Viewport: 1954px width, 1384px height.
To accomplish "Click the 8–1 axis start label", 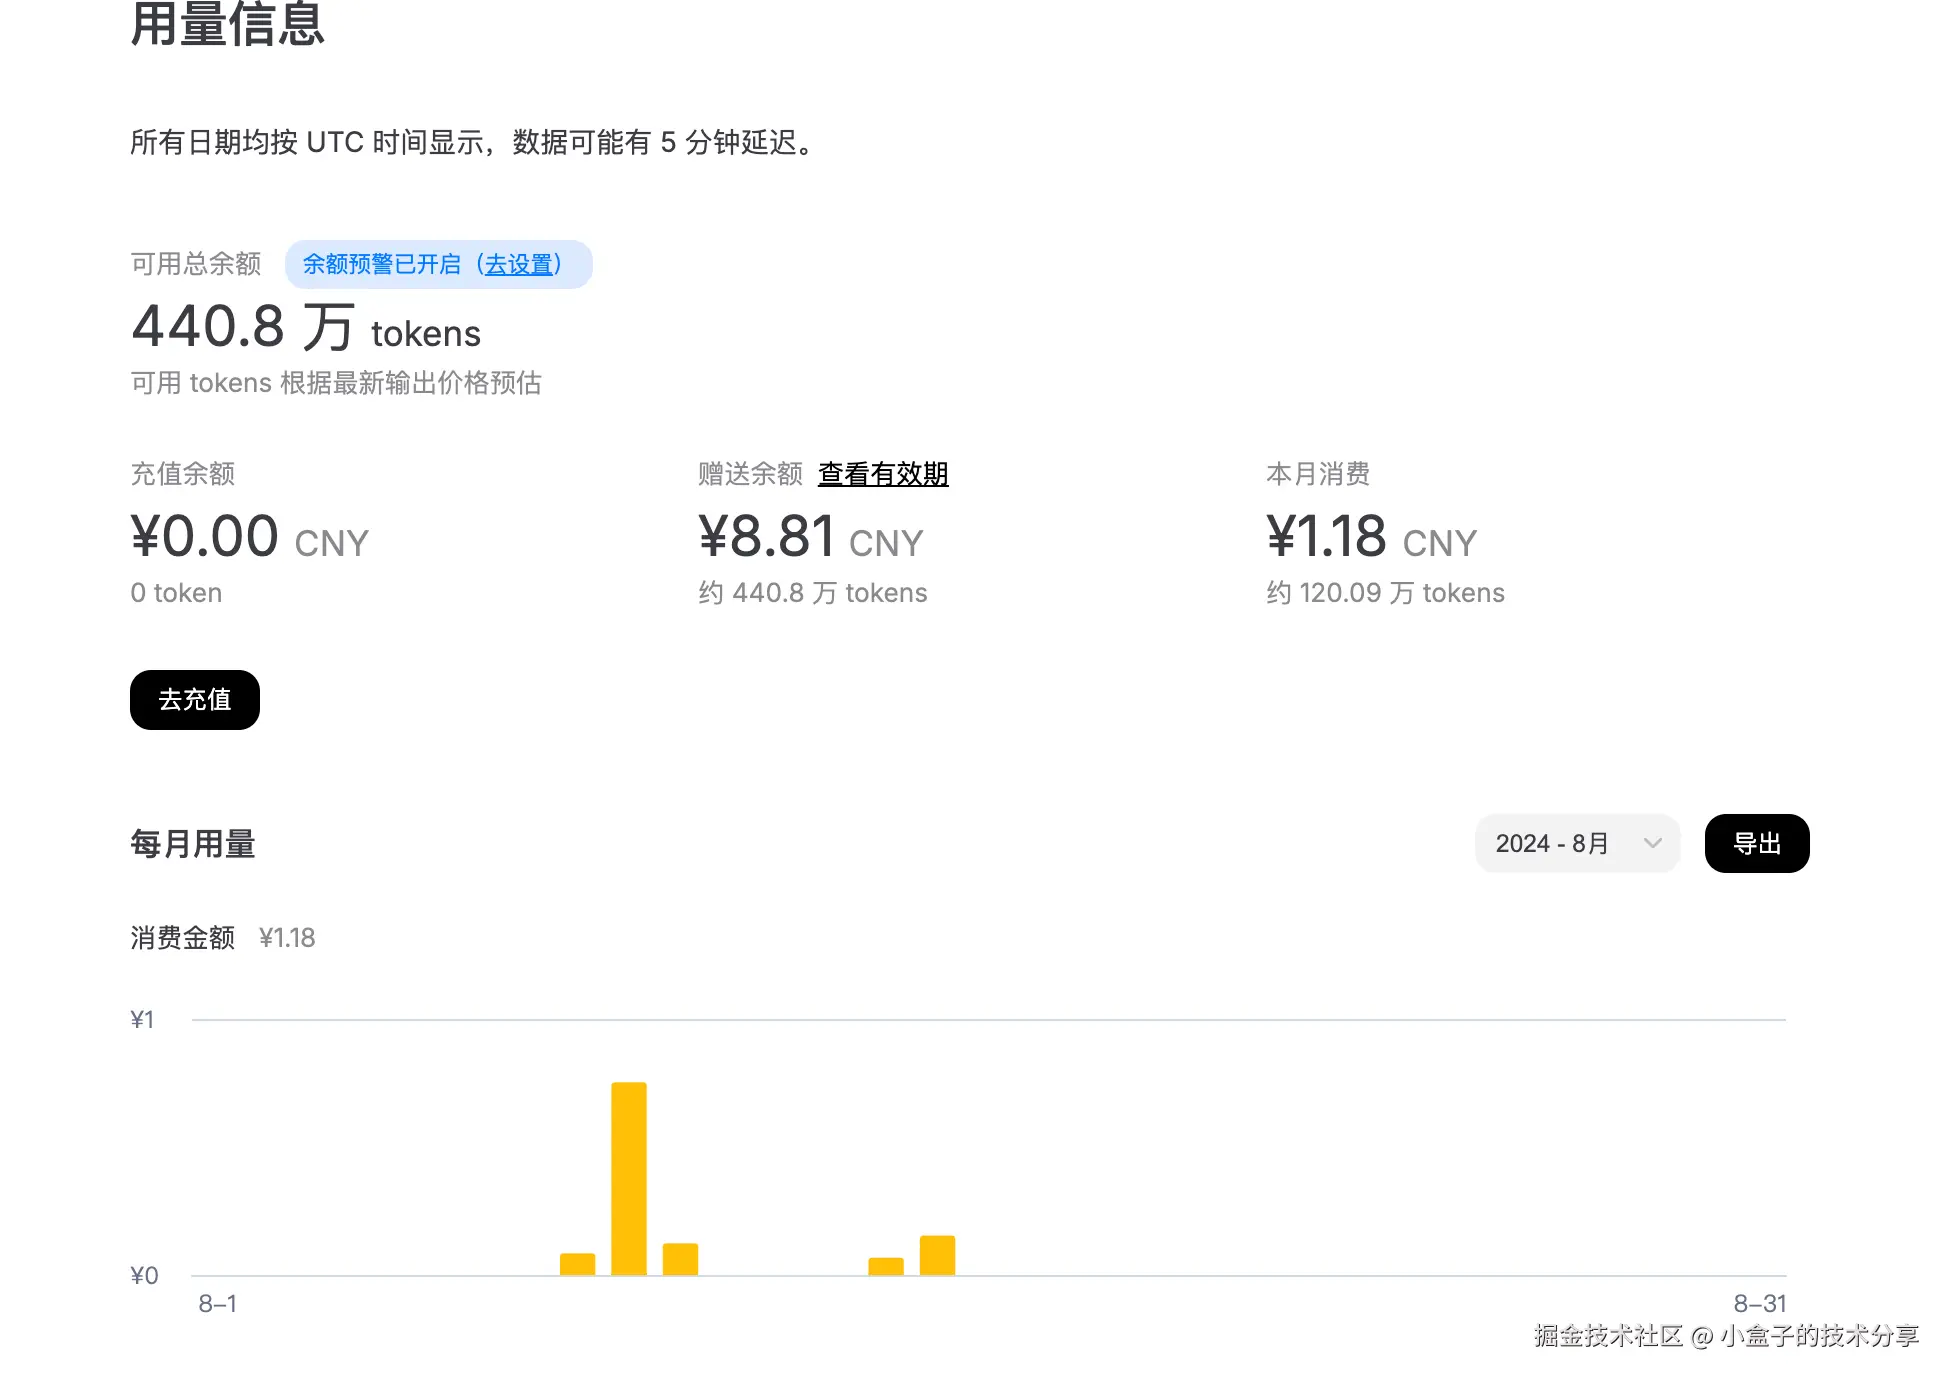I will click(217, 1303).
